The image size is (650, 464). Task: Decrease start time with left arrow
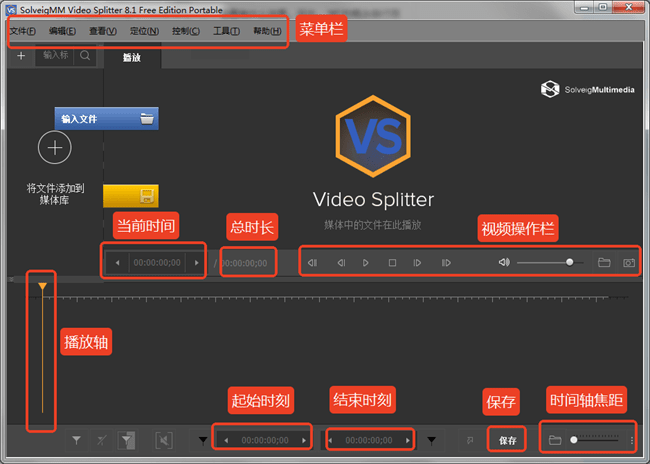pos(226,440)
